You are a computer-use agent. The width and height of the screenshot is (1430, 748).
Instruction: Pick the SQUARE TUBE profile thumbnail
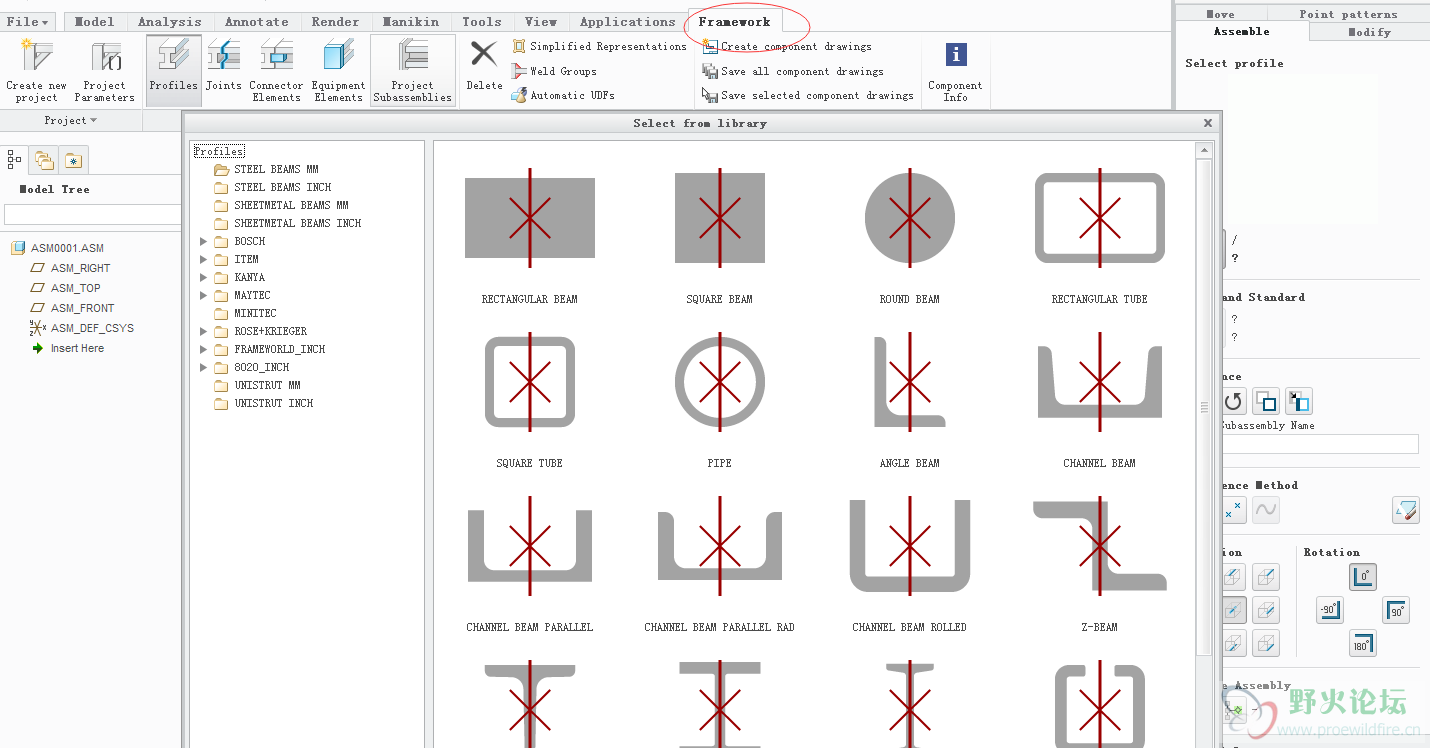click(x=530, y=382)
